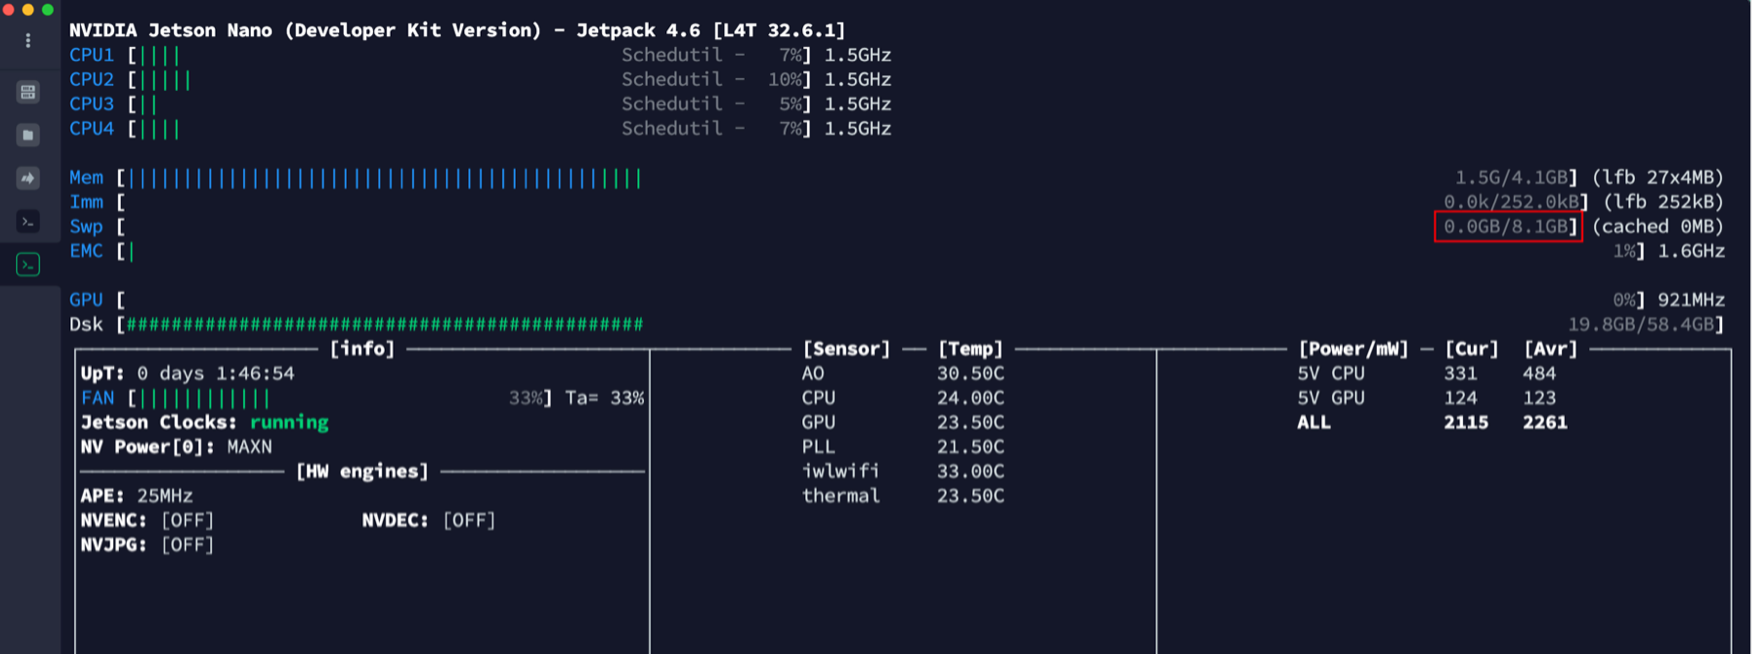Click the FAN speed bar
The image size is (1752, 654).
coord(205,398)
